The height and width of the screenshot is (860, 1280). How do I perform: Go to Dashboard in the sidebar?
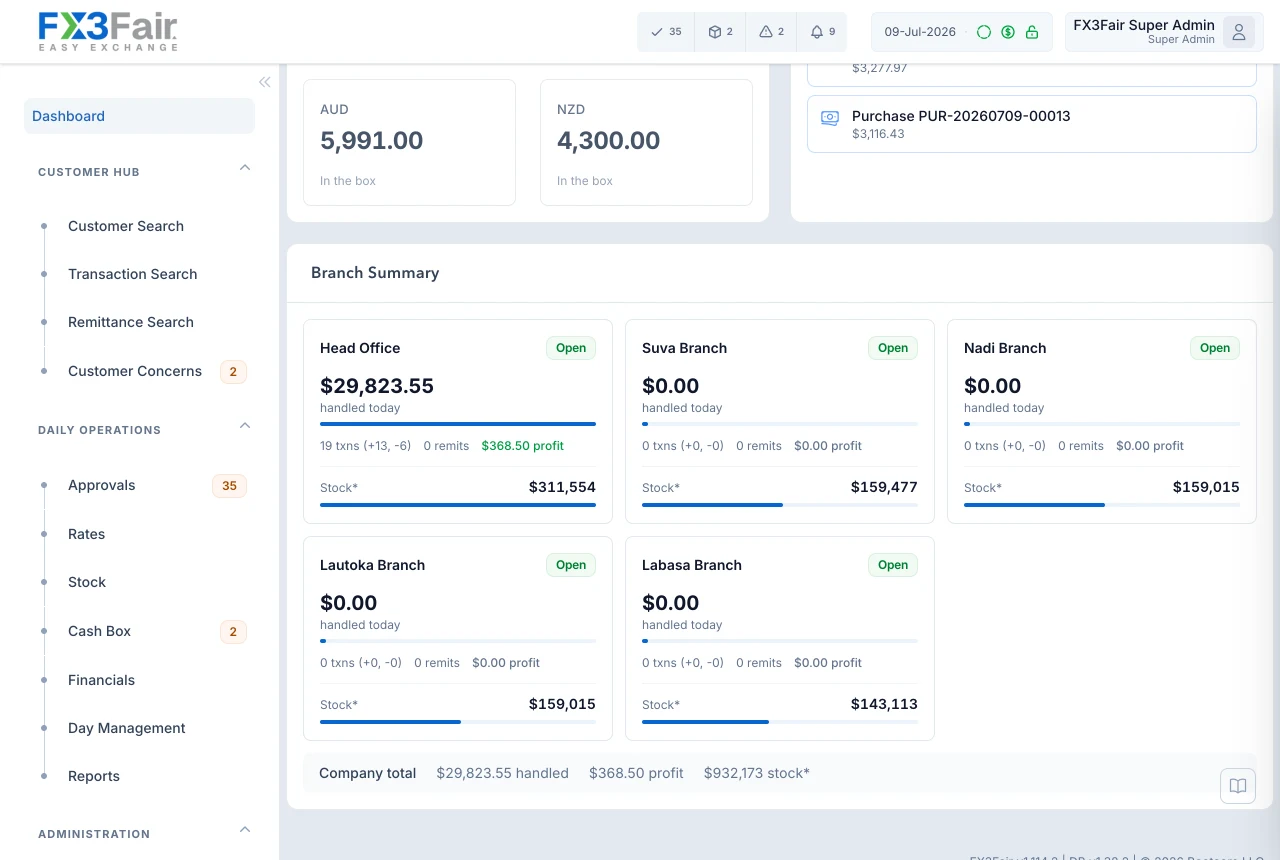pyautogui.click(x=139, y=116)
